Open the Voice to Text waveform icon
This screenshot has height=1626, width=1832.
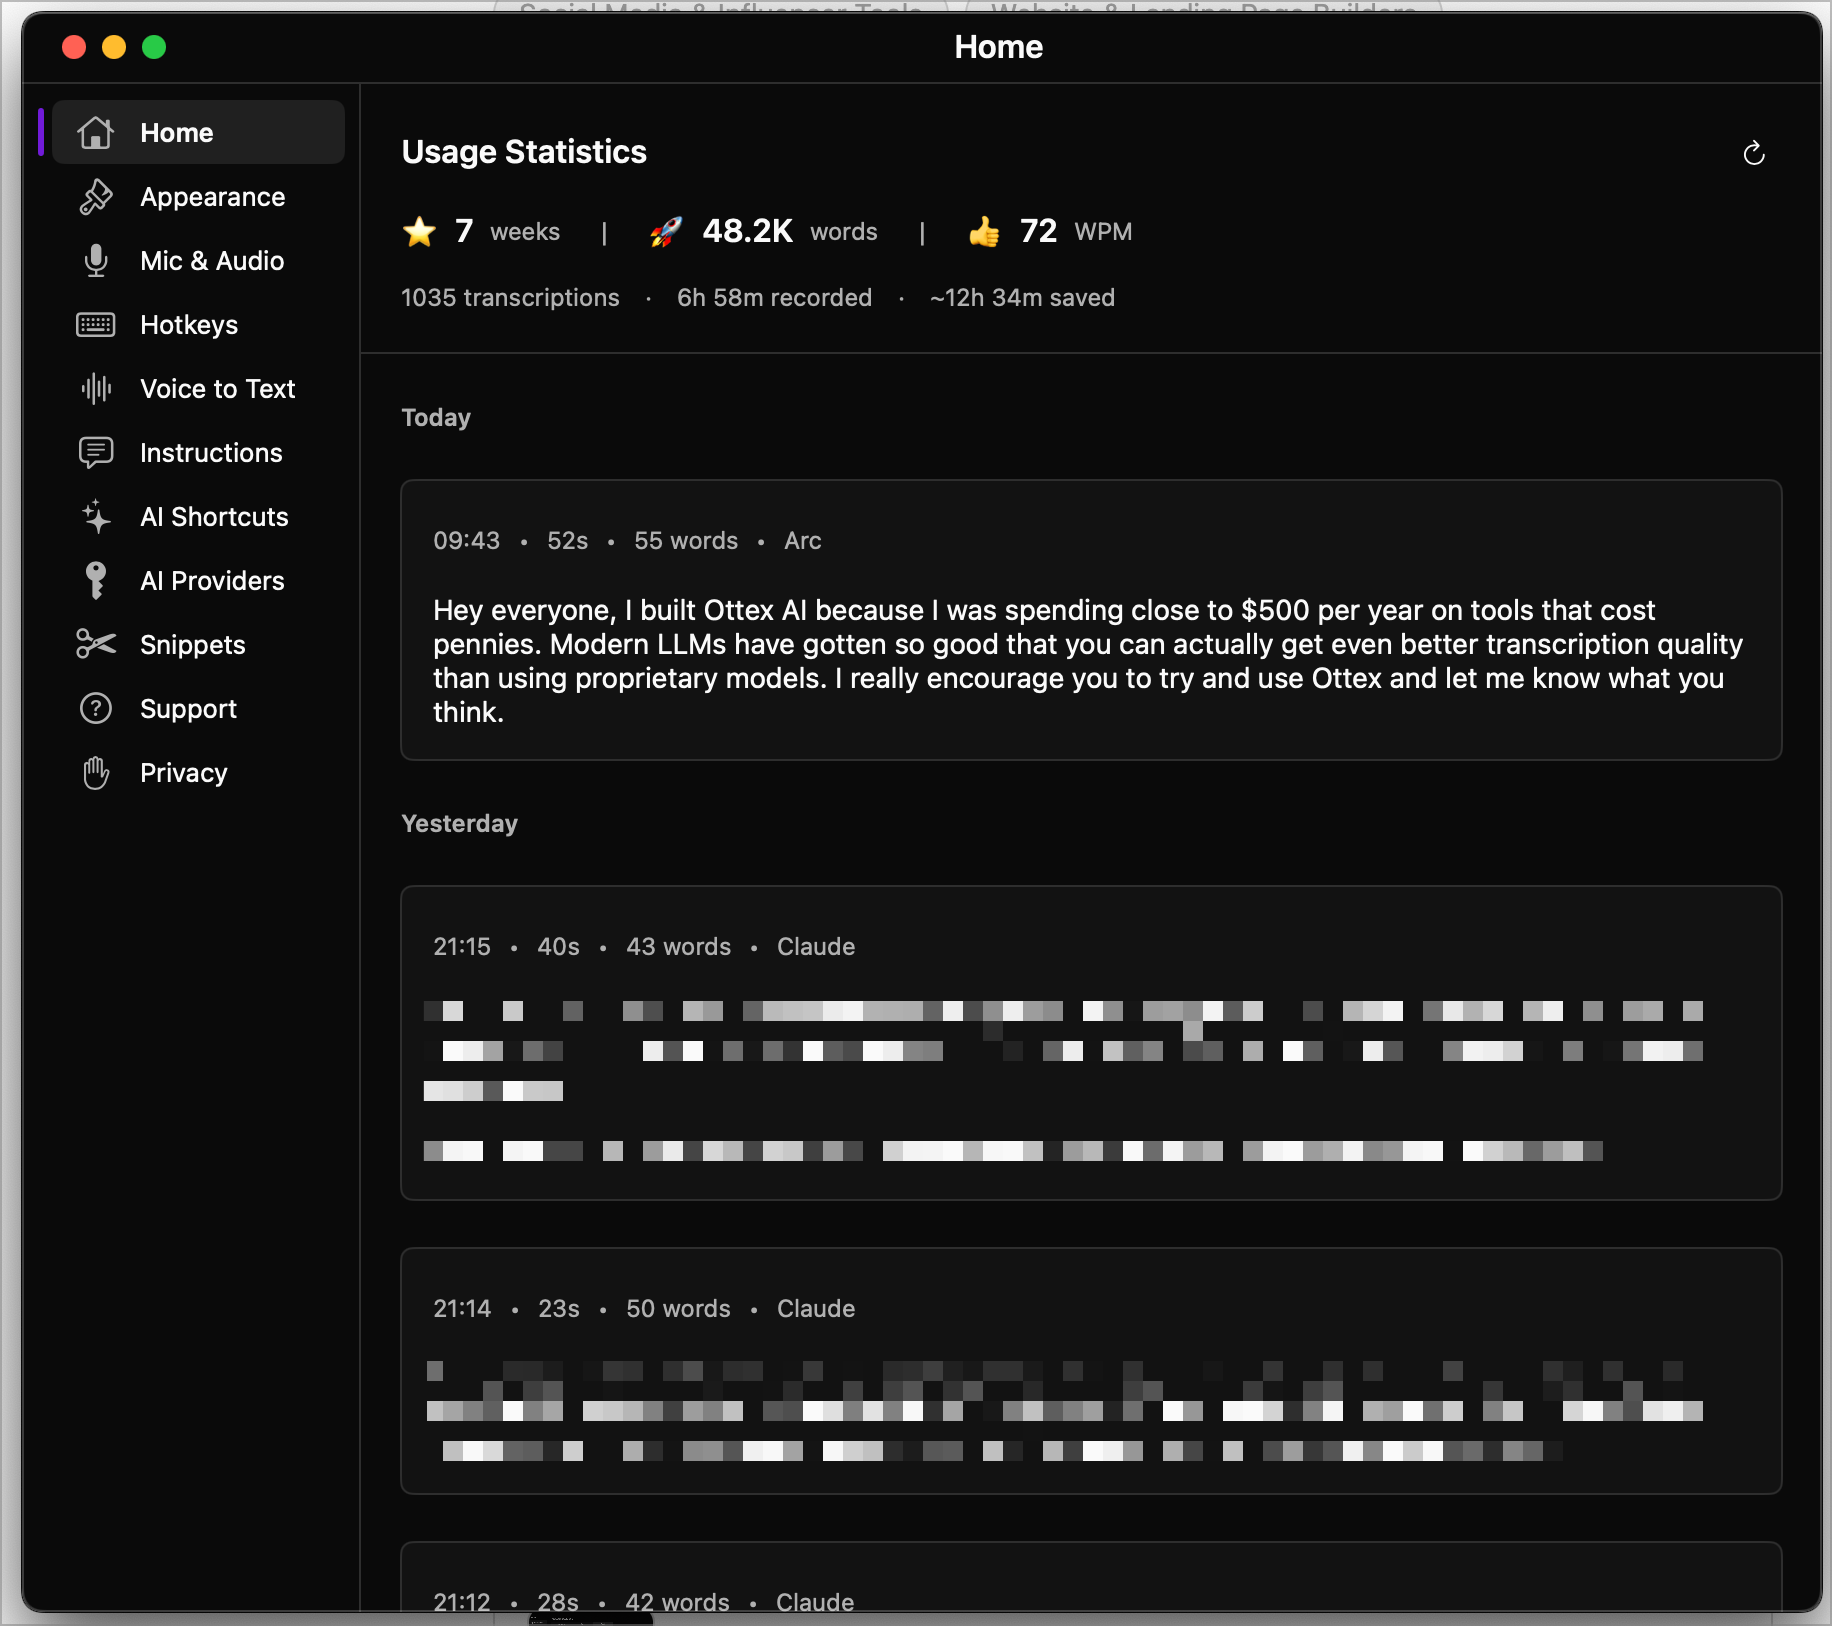coord(96,389)
